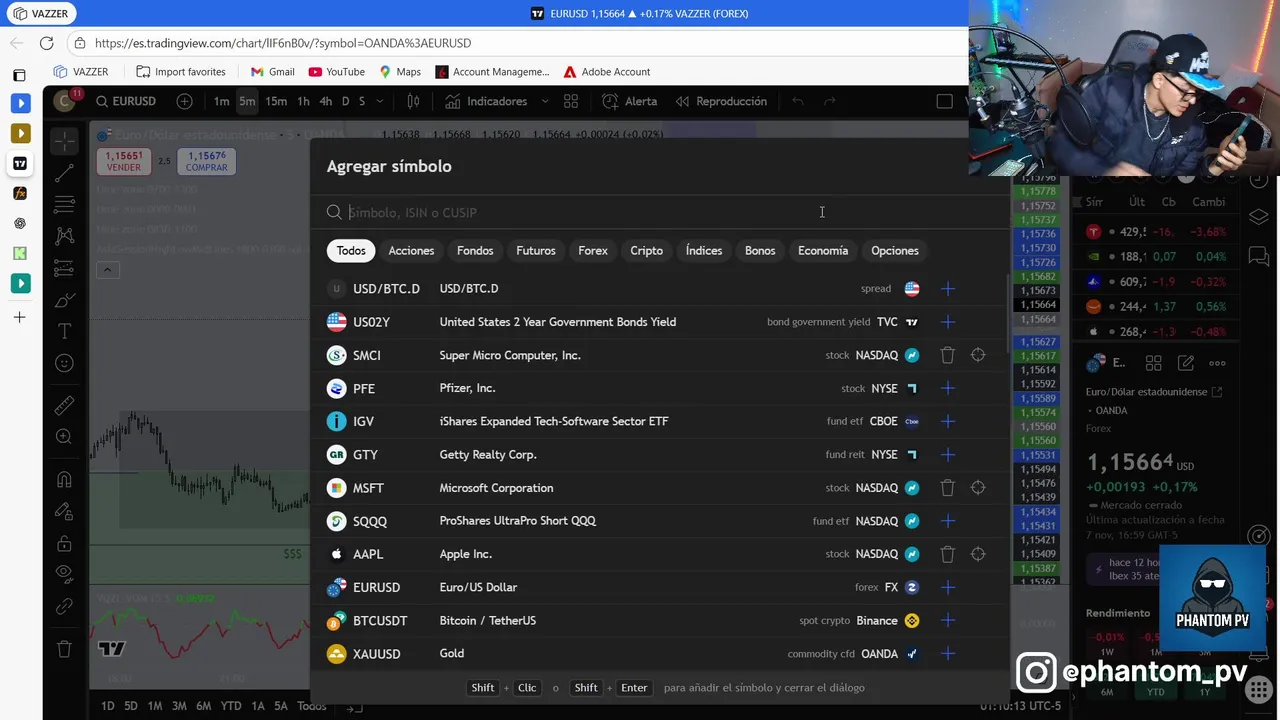The height and width of the screenshot is (720, 1280).
Task: Filter results by Cripto
Action: (646, 251)
